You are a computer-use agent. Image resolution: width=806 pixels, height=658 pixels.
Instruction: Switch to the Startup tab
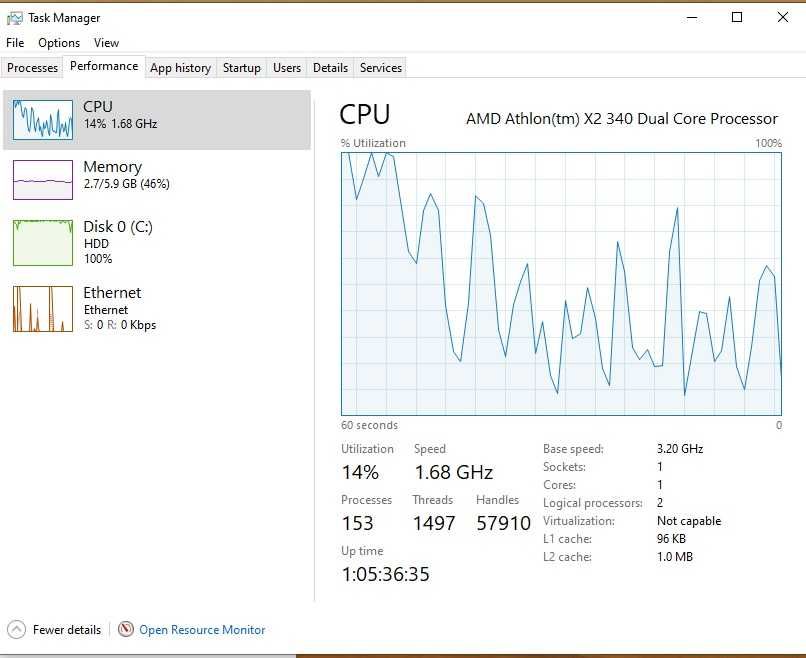tap(242, 68)
